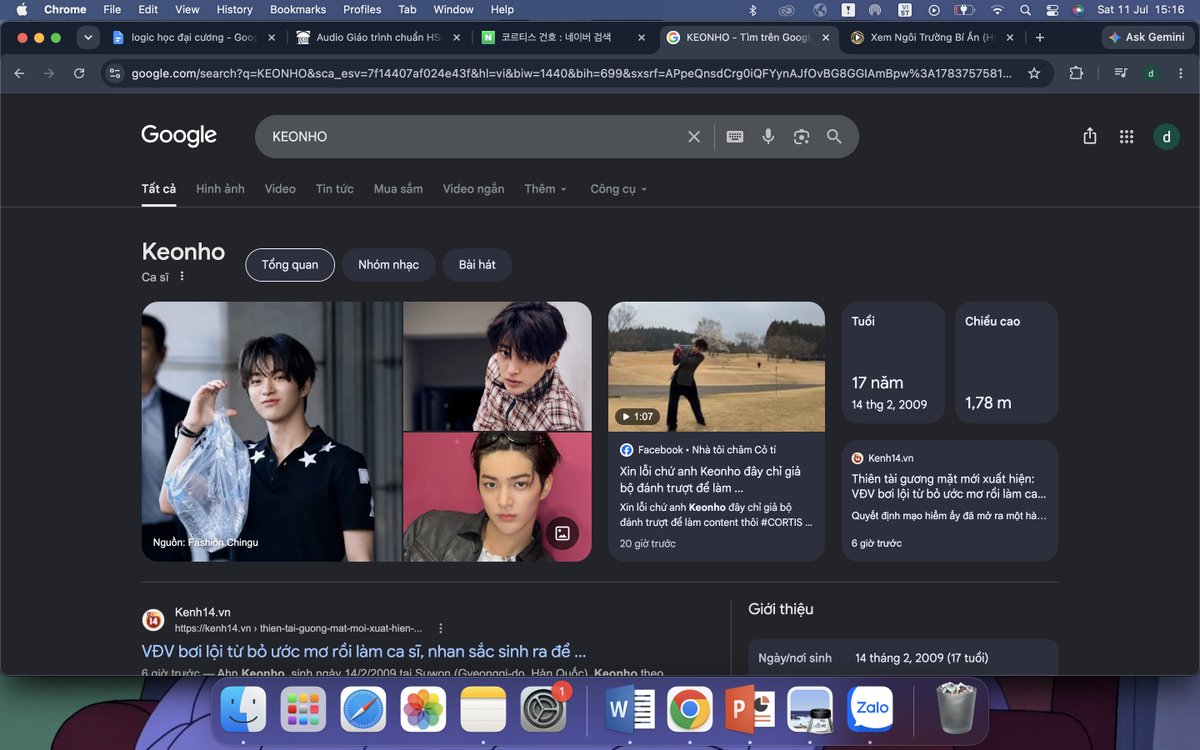
Task: Open the Bookmarks menu
Action: [298, 9]
